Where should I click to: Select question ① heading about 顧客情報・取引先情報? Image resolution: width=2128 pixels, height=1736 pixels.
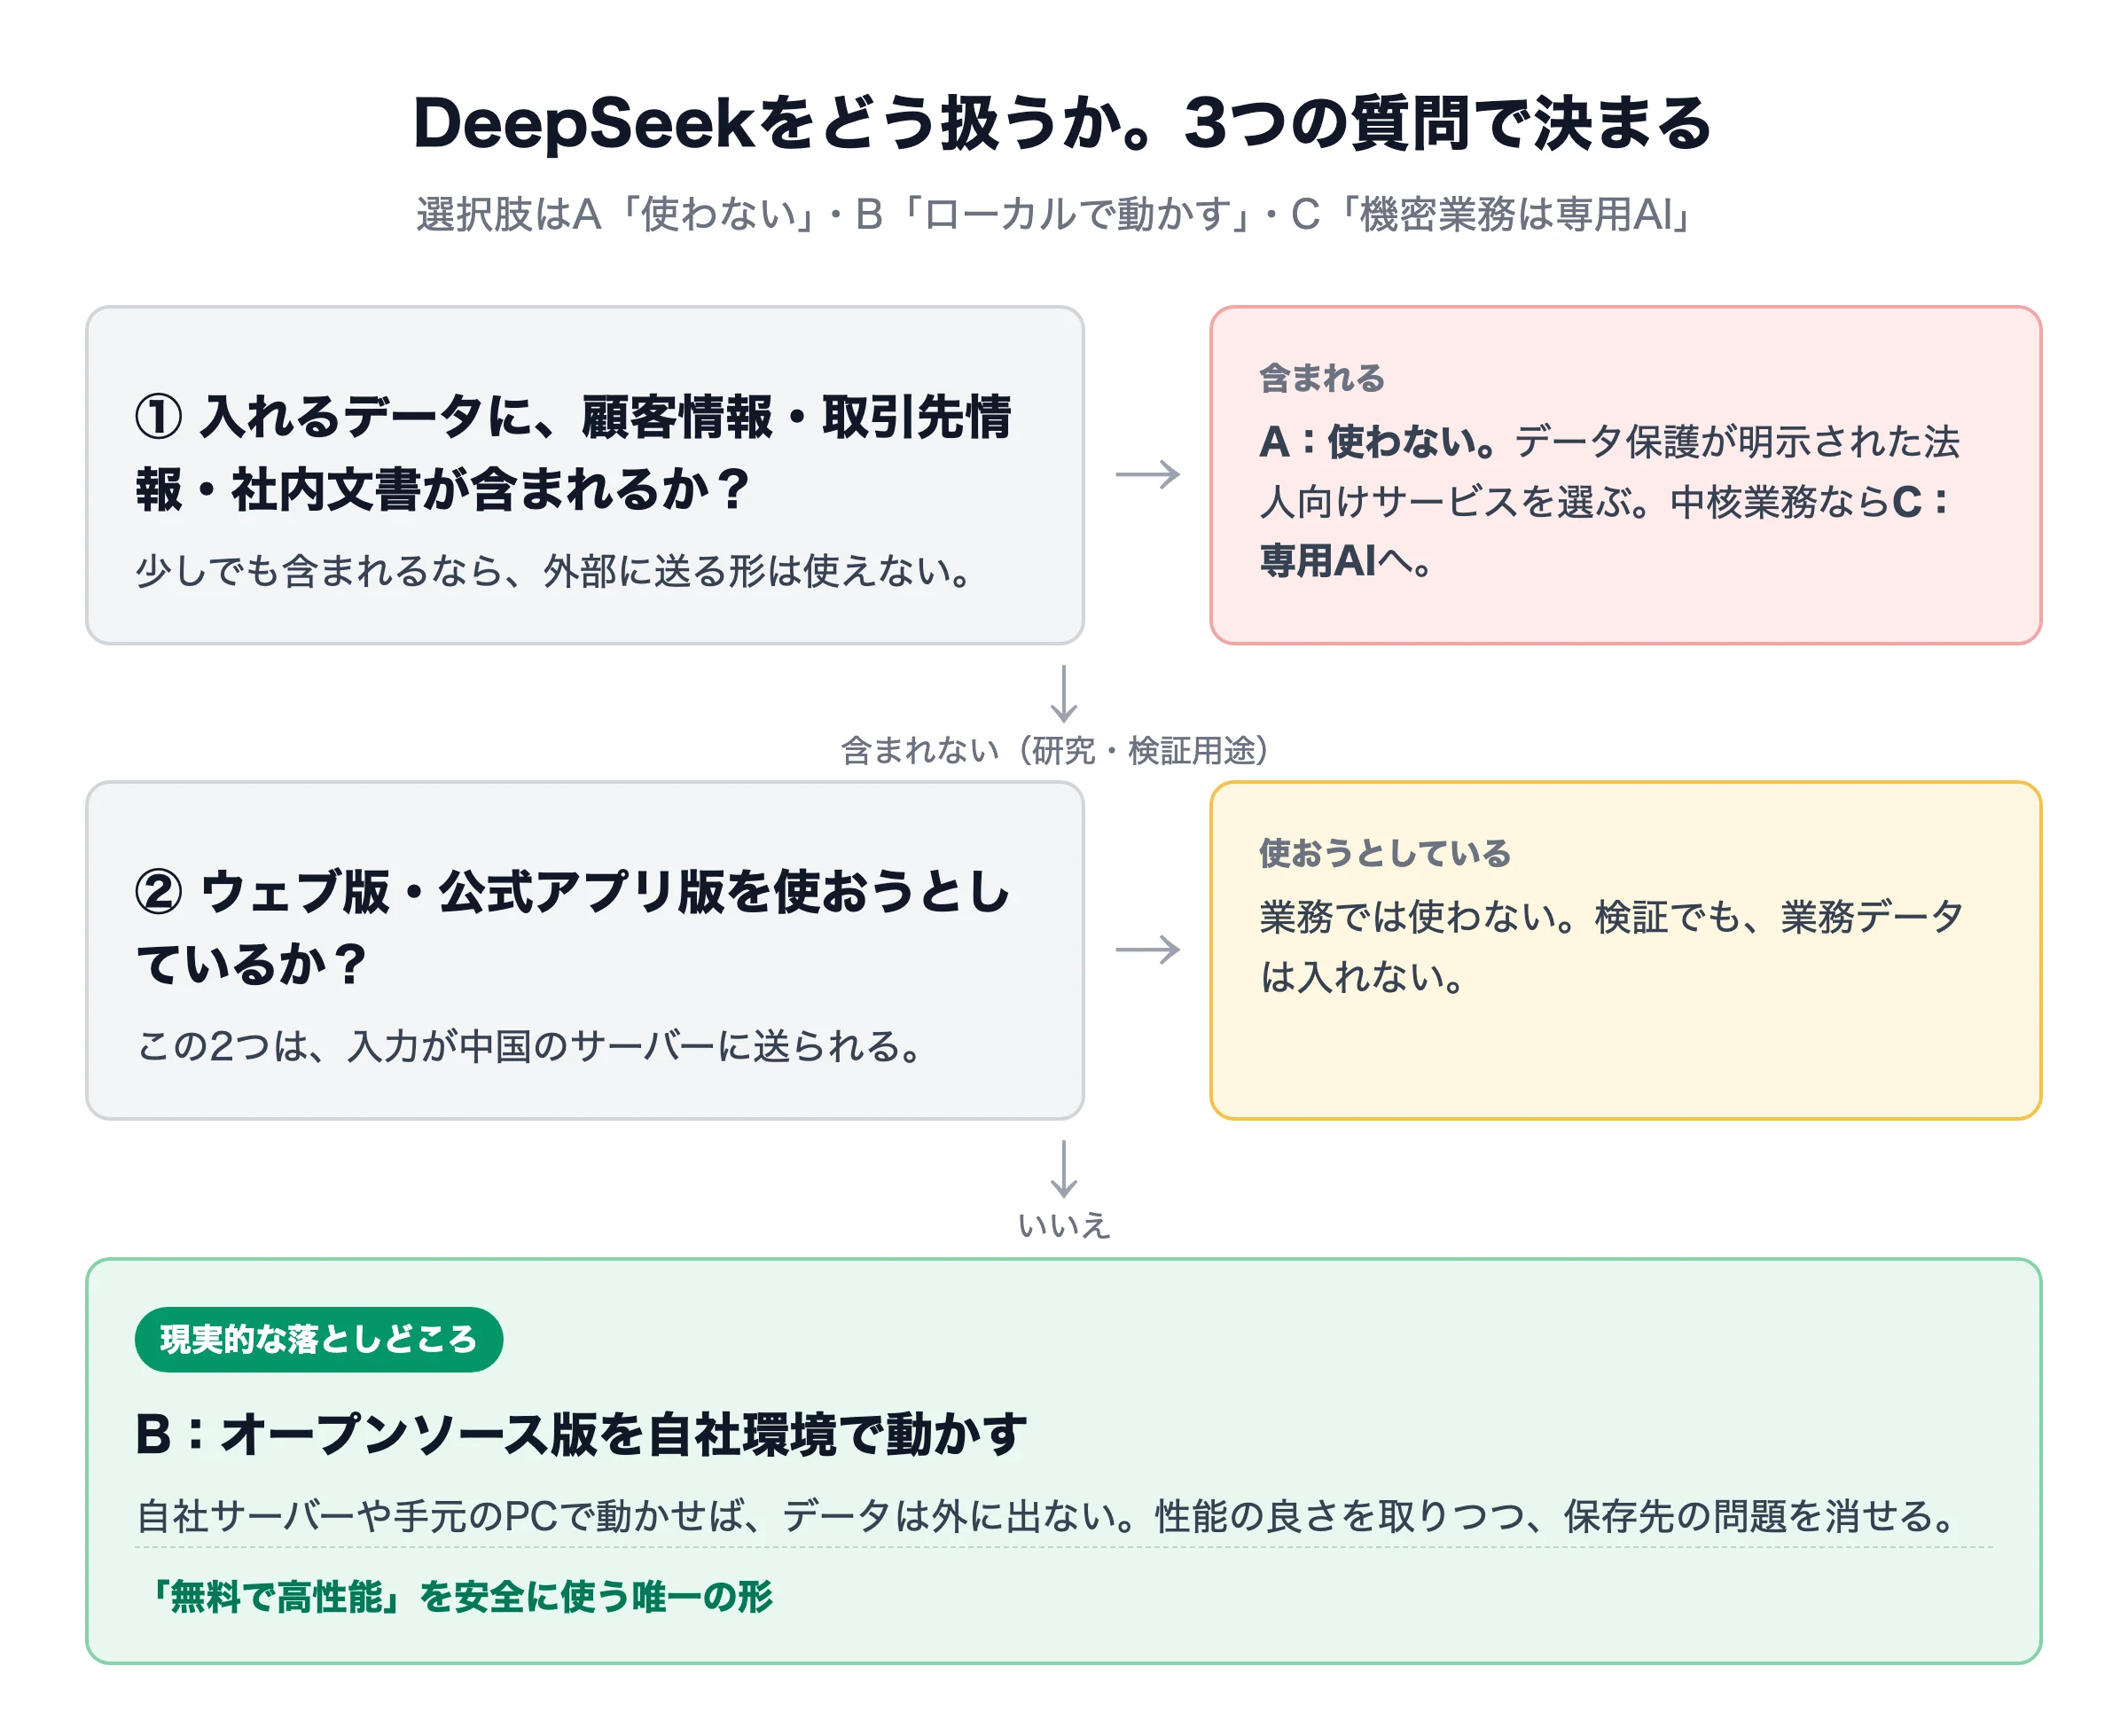pos(574,453)
